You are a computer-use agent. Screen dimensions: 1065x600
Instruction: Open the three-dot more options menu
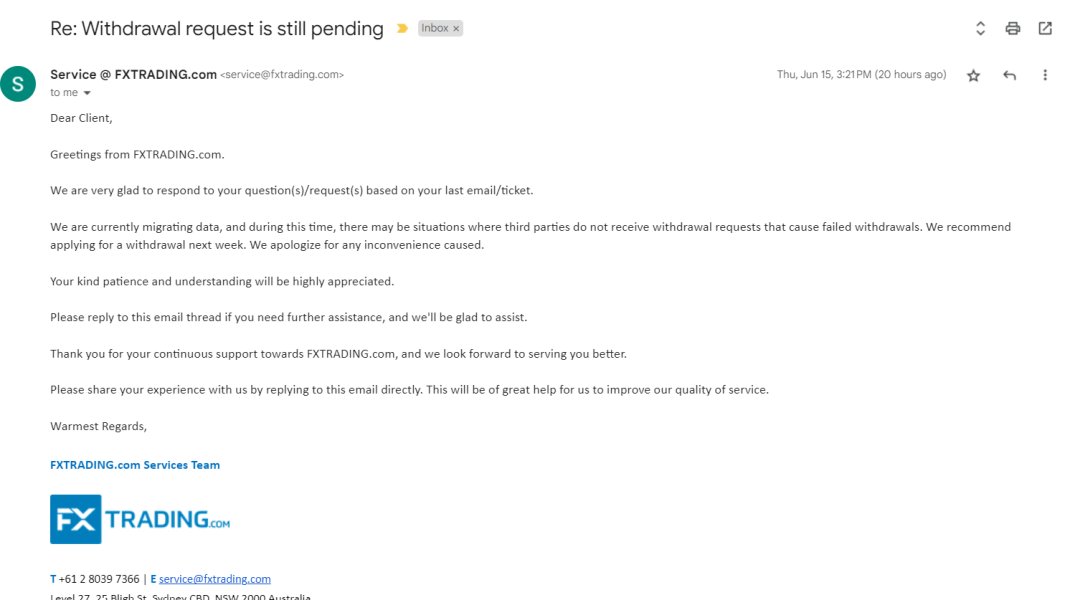click(x=1045, y=75)
